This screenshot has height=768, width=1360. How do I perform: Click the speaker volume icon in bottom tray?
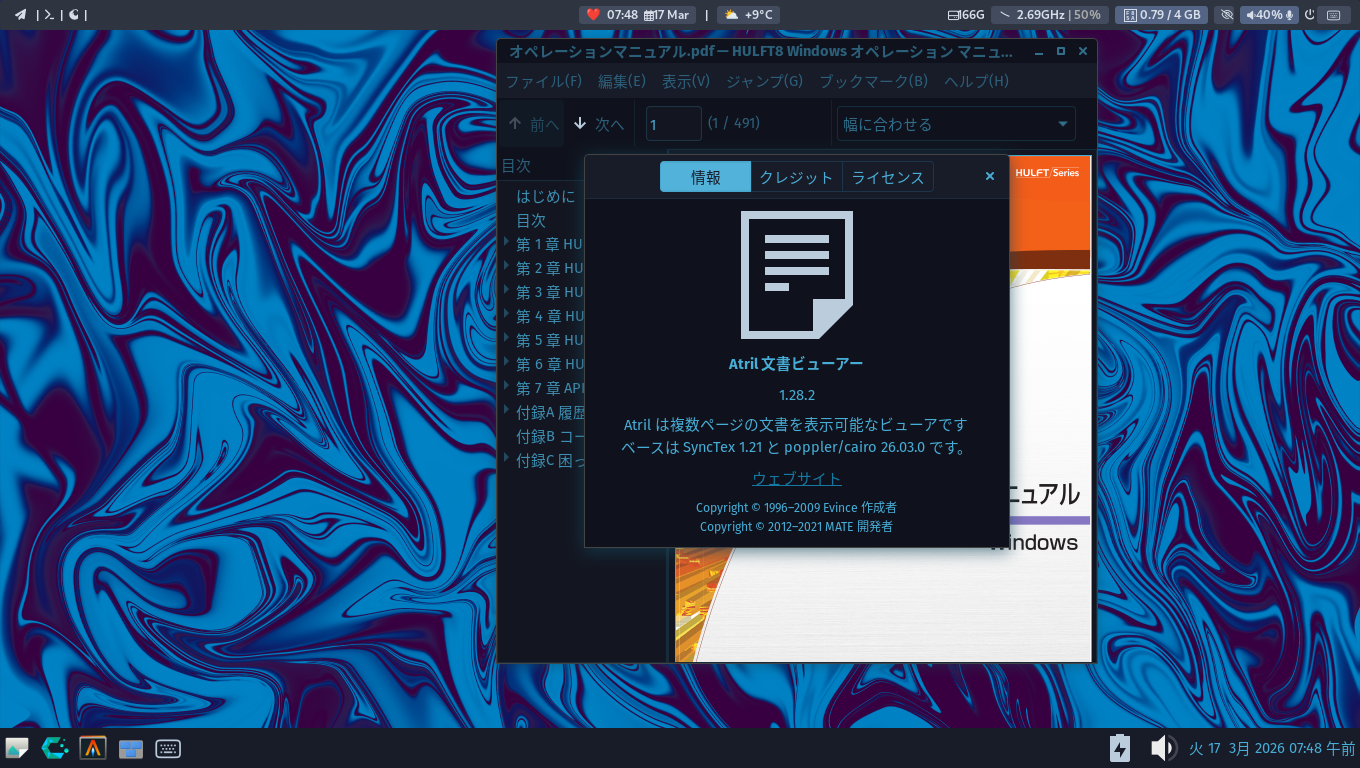(1162, 748)
